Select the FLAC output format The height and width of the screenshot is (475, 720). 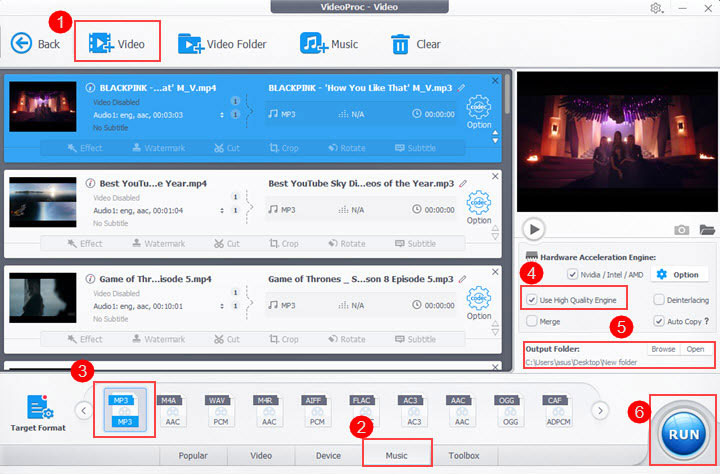(x=362, y=410)
